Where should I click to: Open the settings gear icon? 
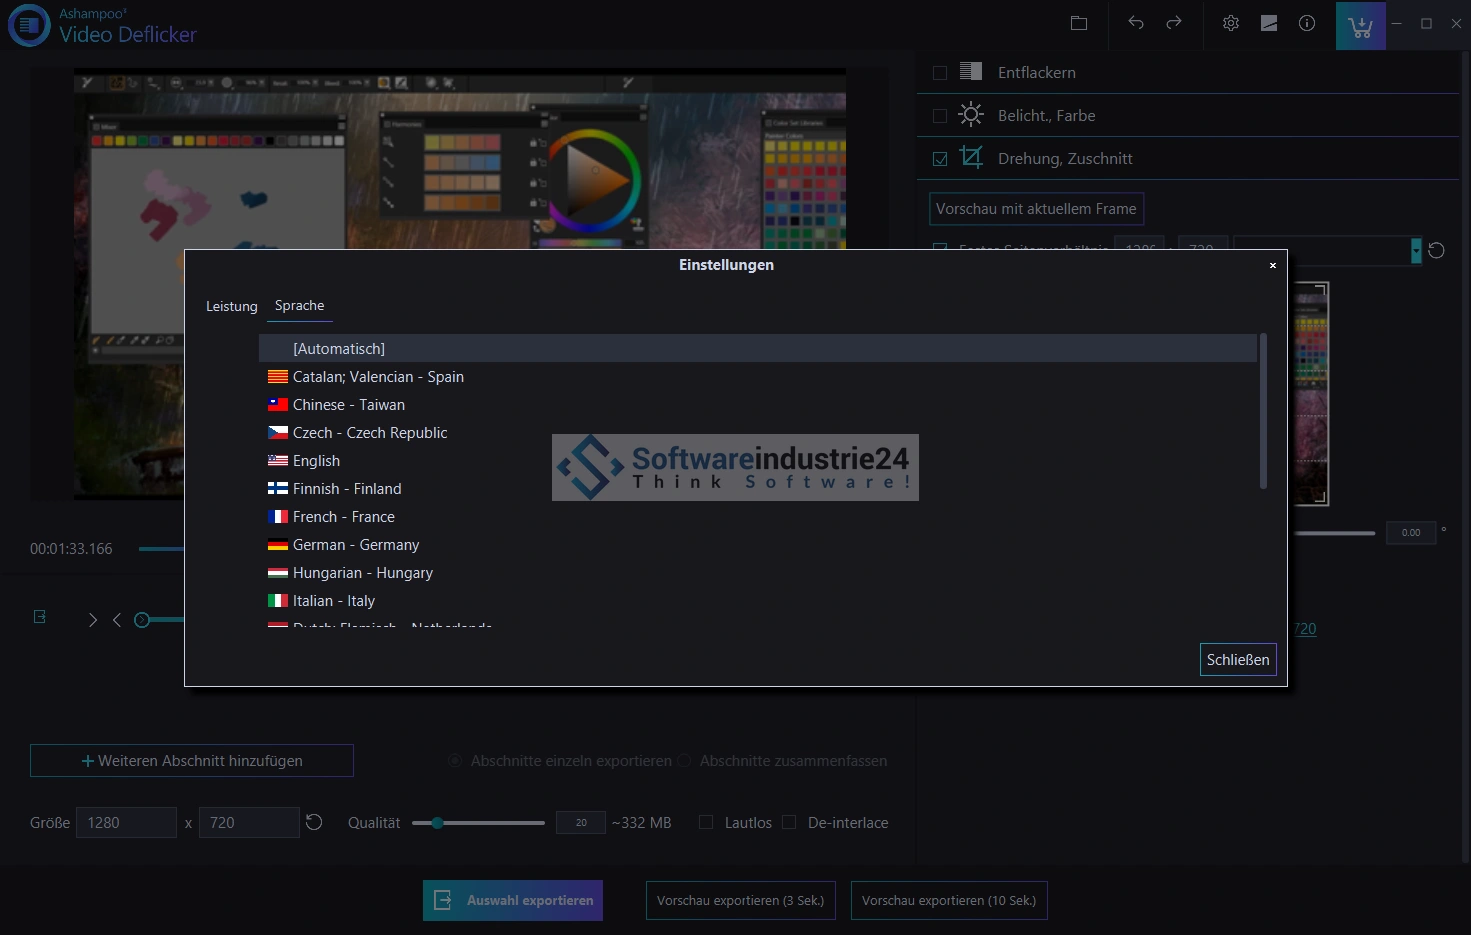coord(1231,23)
